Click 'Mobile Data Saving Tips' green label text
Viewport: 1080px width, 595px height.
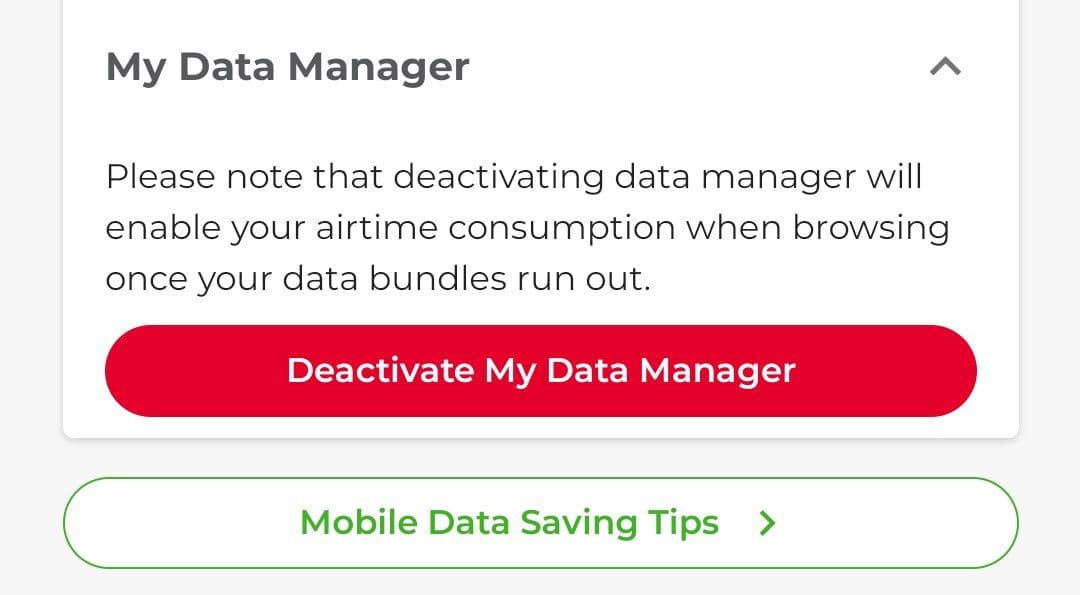click(510, 523)
